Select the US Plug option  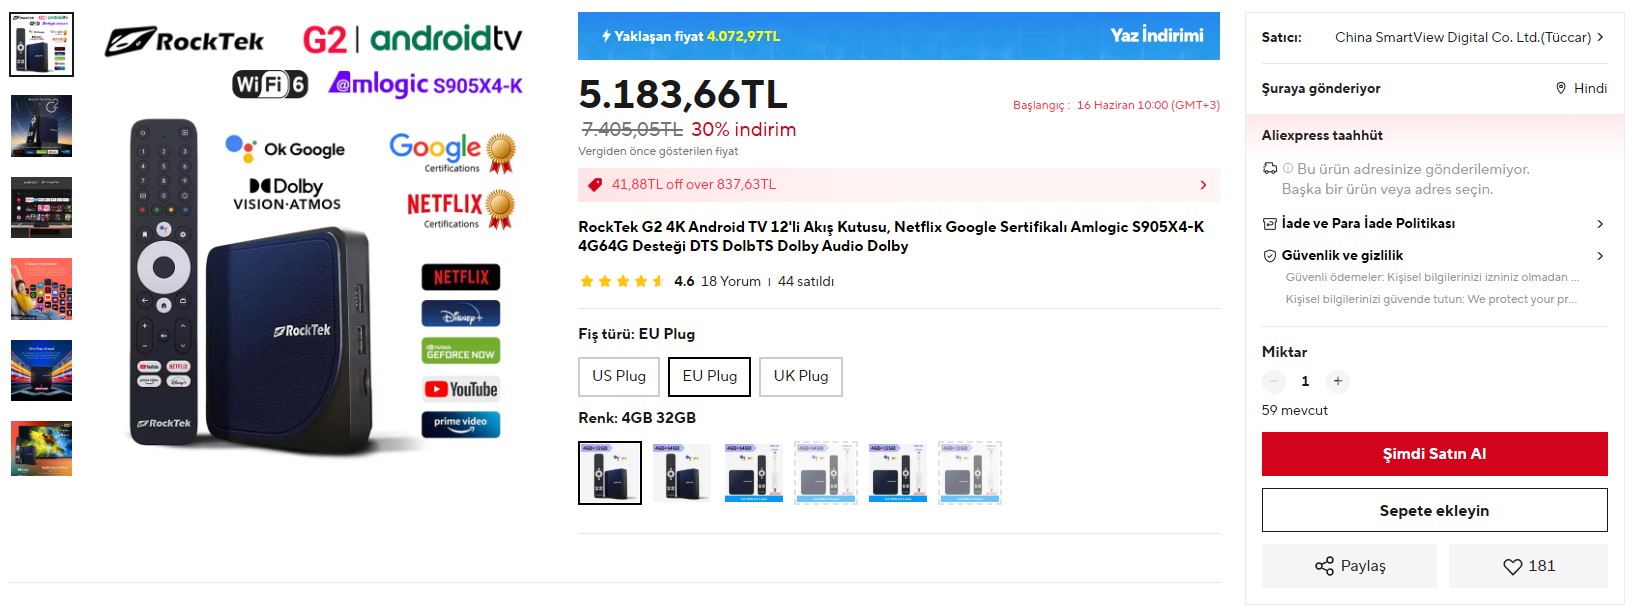point(619,377)
